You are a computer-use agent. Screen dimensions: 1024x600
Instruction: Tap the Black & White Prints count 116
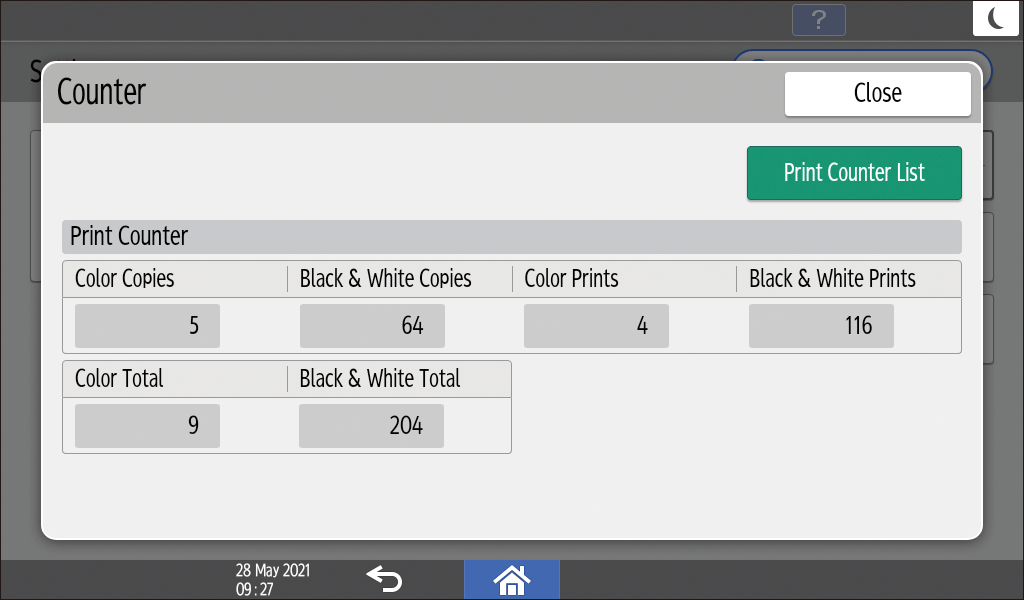point(821,326)
